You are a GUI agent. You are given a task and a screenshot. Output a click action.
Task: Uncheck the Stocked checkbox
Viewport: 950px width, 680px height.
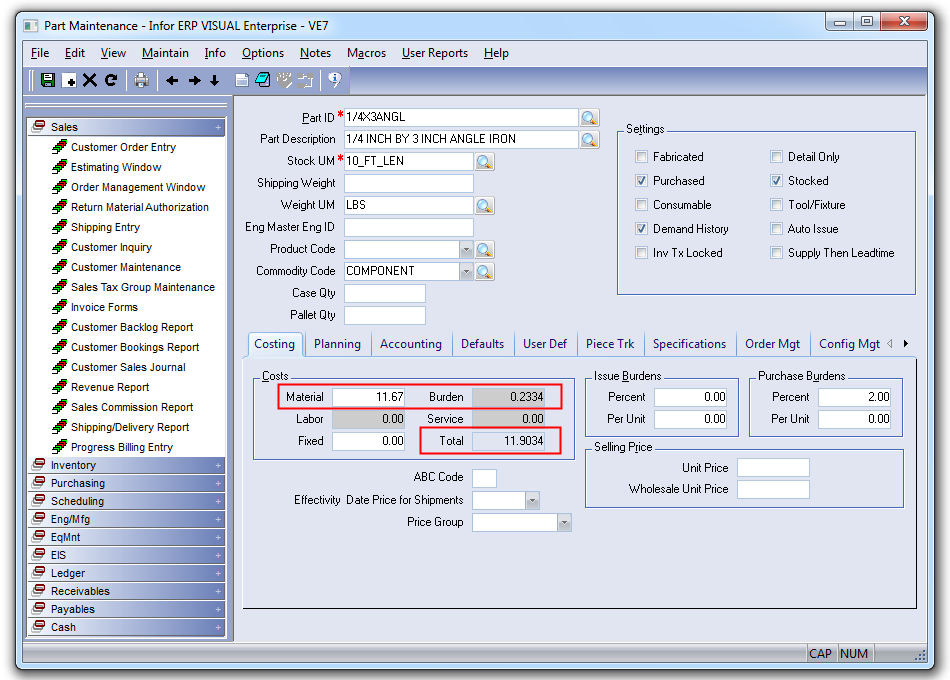coord(776,181)
